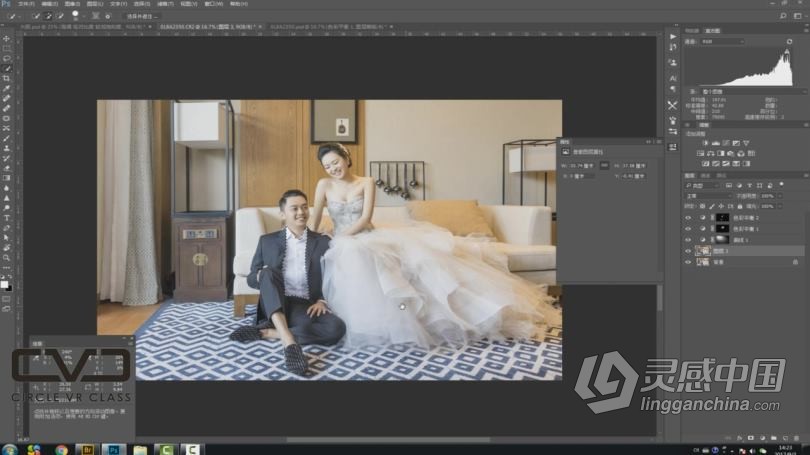
Task: Select the Quick Selection tool
Action: (6, 68)
